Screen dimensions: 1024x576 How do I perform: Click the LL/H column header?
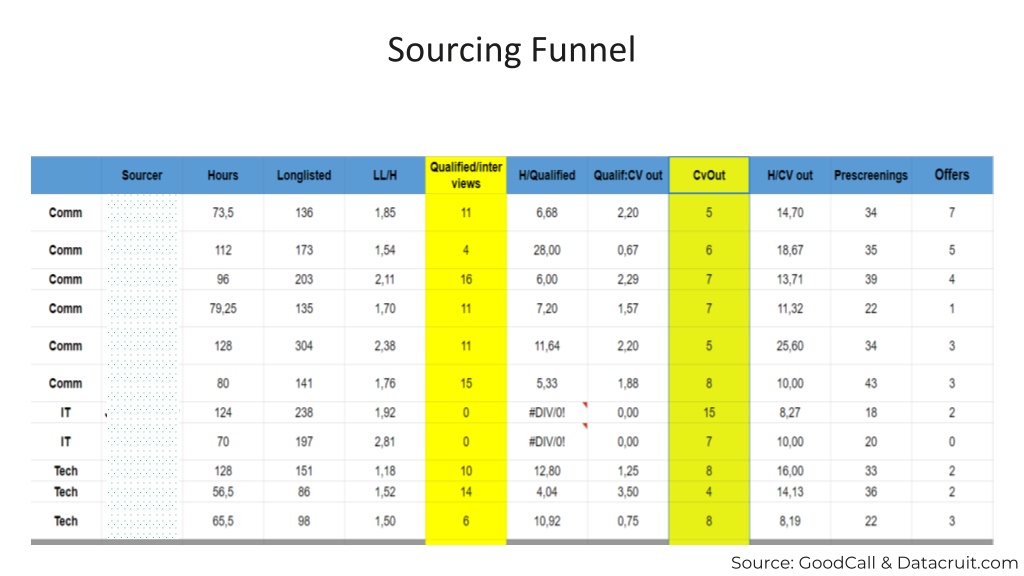click(385, 175)
